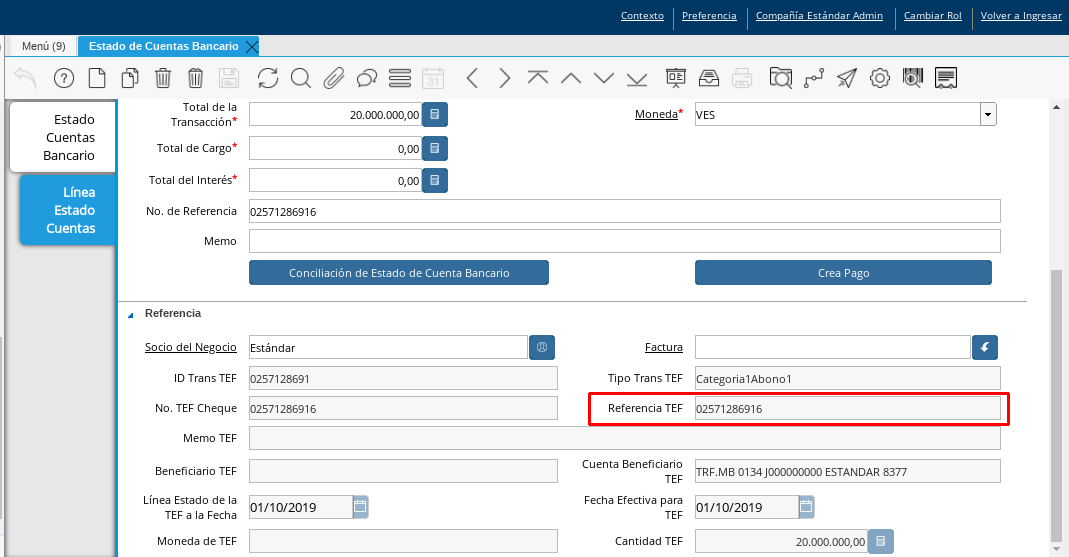Image resolution: width=1069 pixels, height=557 pixels.
Task: Click into the Memo input field
Action: [x=624, y=241]
